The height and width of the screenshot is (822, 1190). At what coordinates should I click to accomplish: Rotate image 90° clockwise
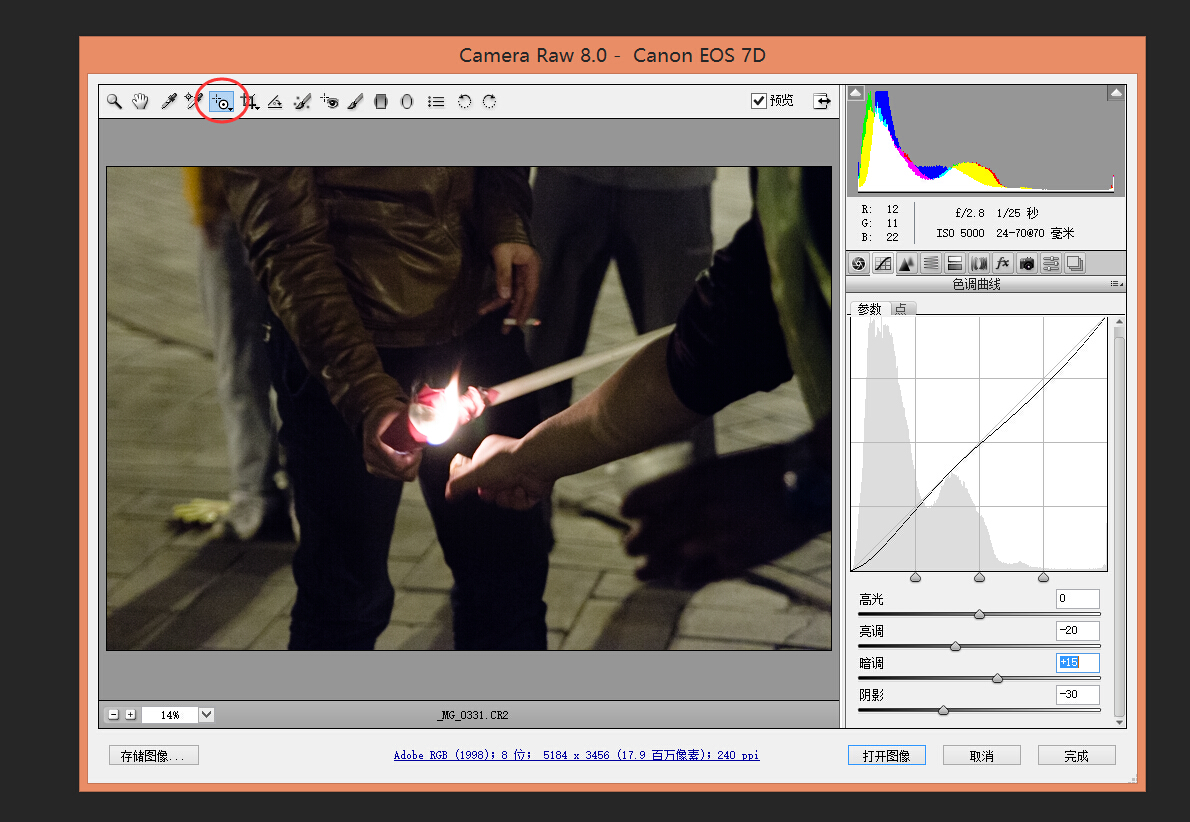tap(489, 101)
